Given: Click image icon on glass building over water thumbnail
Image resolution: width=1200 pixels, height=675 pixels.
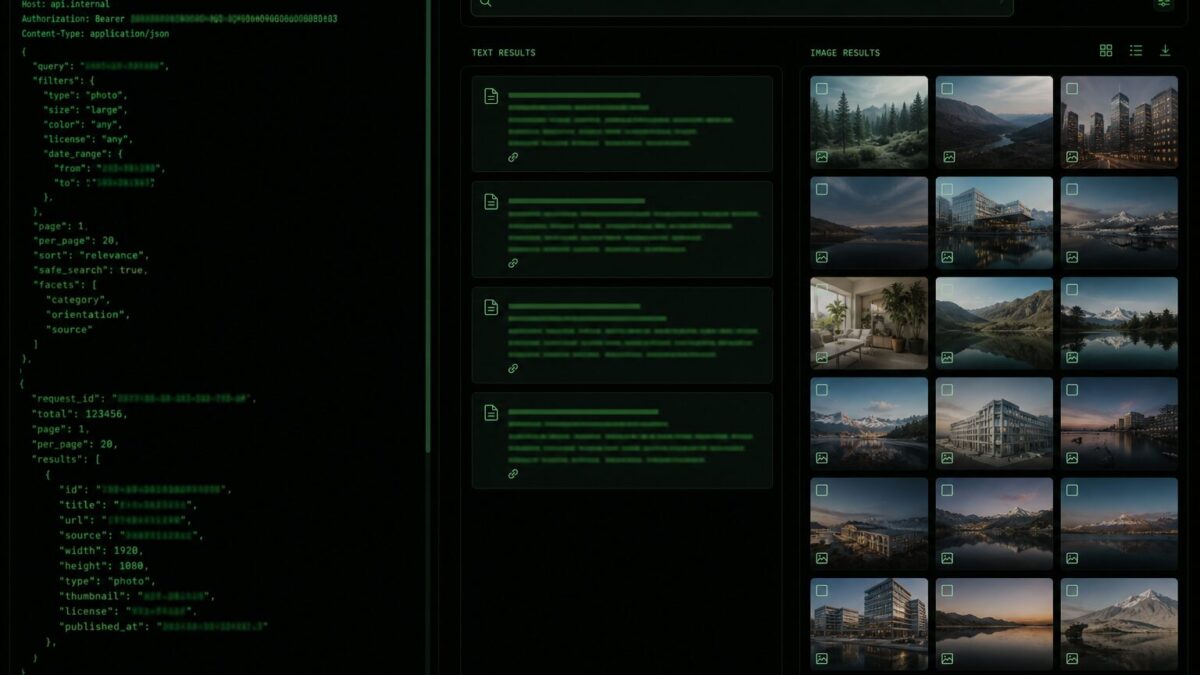Looking at the screenshot, I should pyautogui.click(x=947, y=257).
